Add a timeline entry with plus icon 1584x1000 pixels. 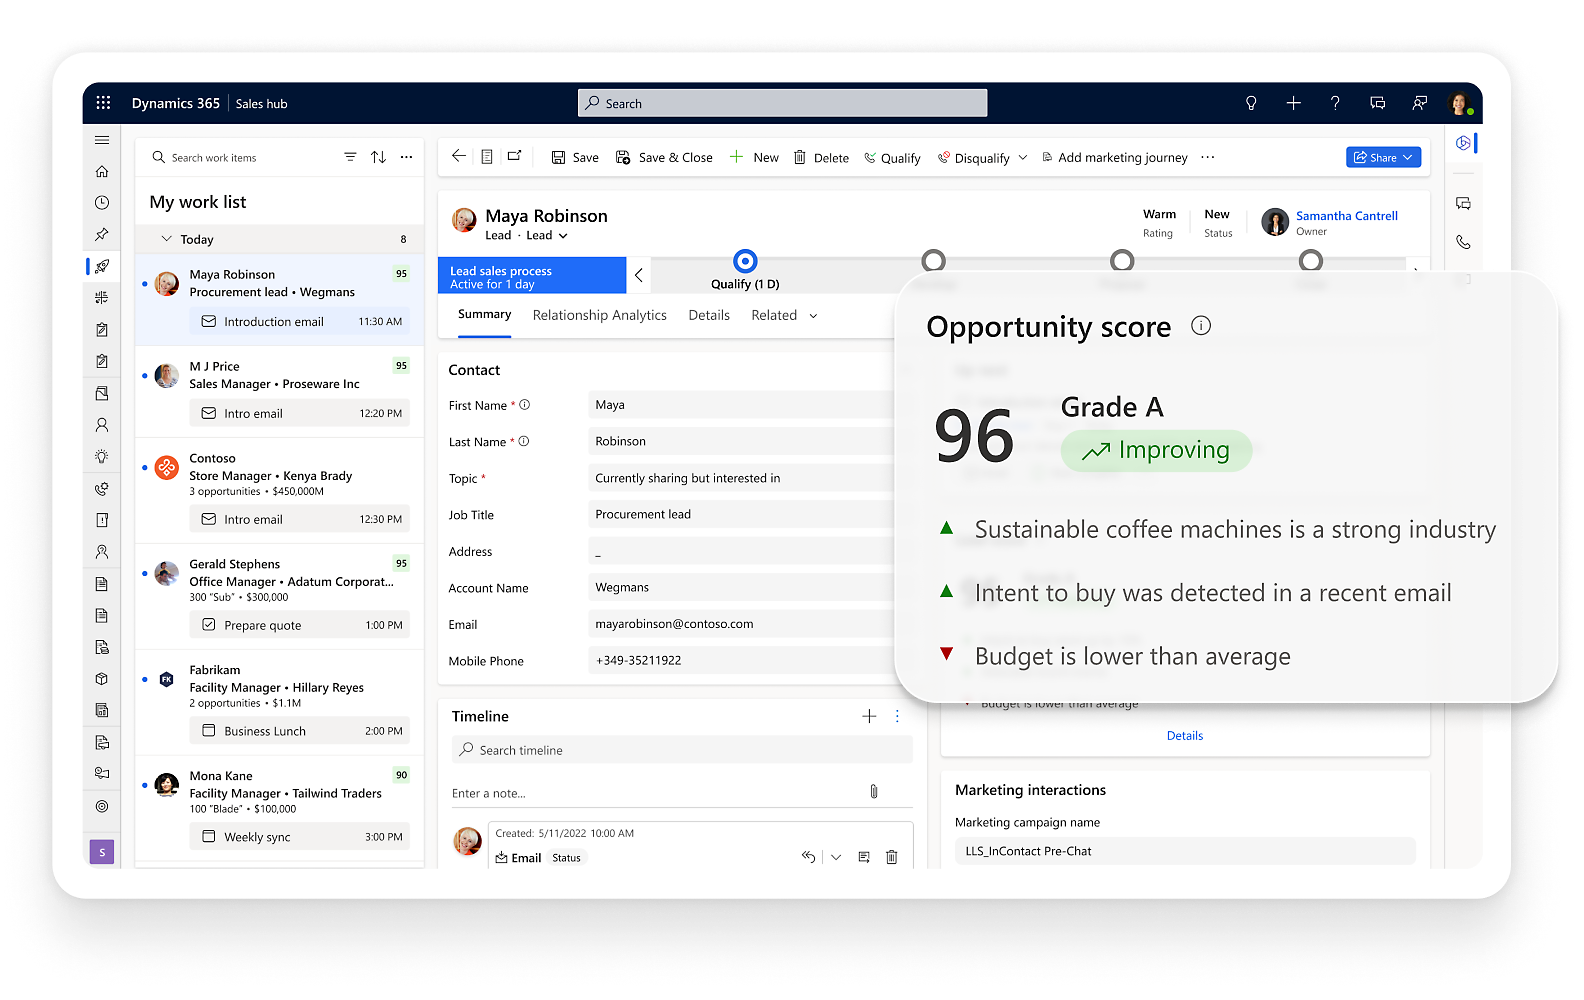(869, 716)
